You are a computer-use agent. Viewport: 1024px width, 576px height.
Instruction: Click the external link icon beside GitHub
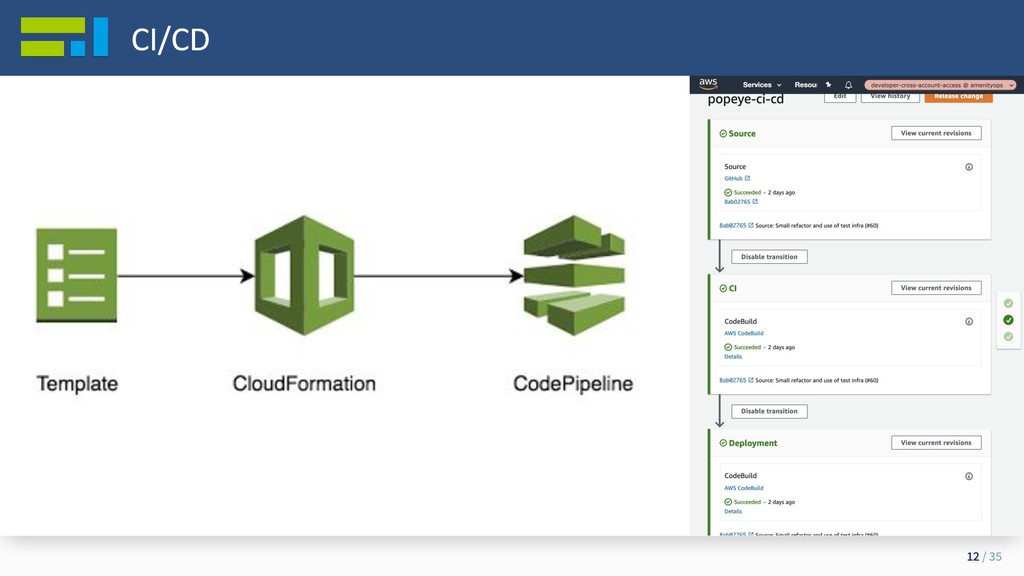point(747,178)
